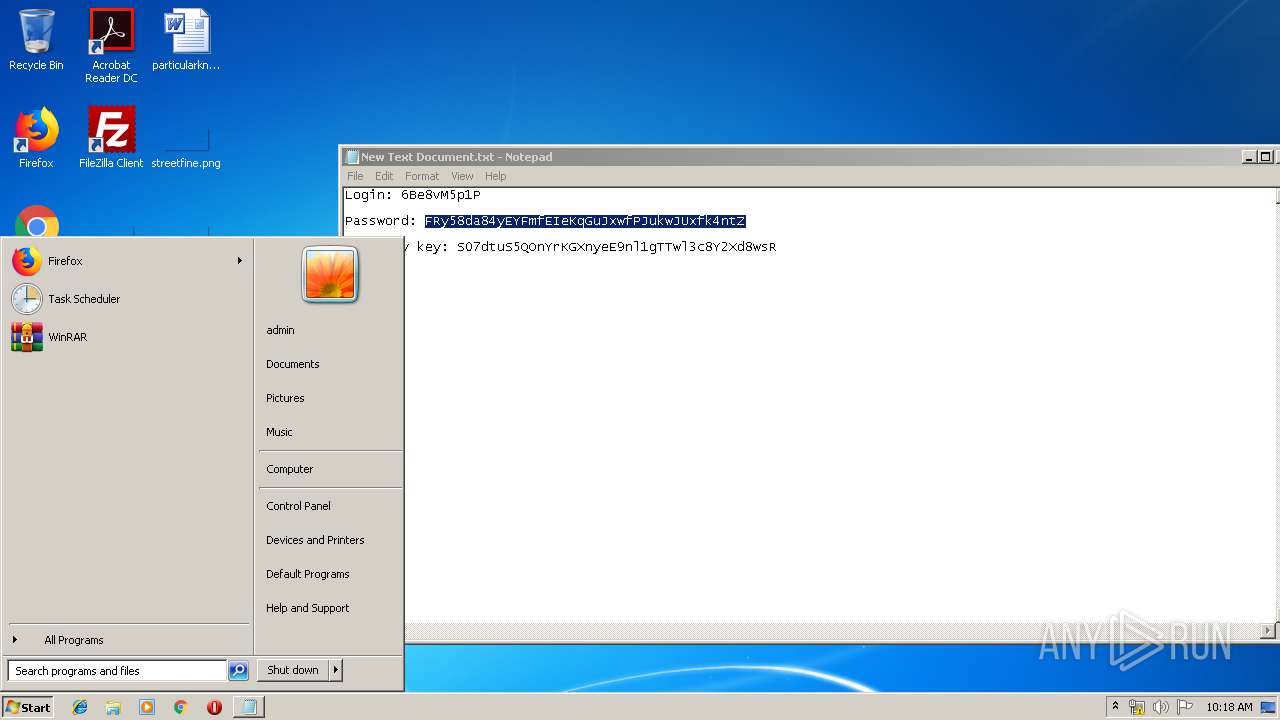Viewport: 1280px width, 720px height.
Task: Click the Google Chrome desktop icon
Action: pos(37,222)
